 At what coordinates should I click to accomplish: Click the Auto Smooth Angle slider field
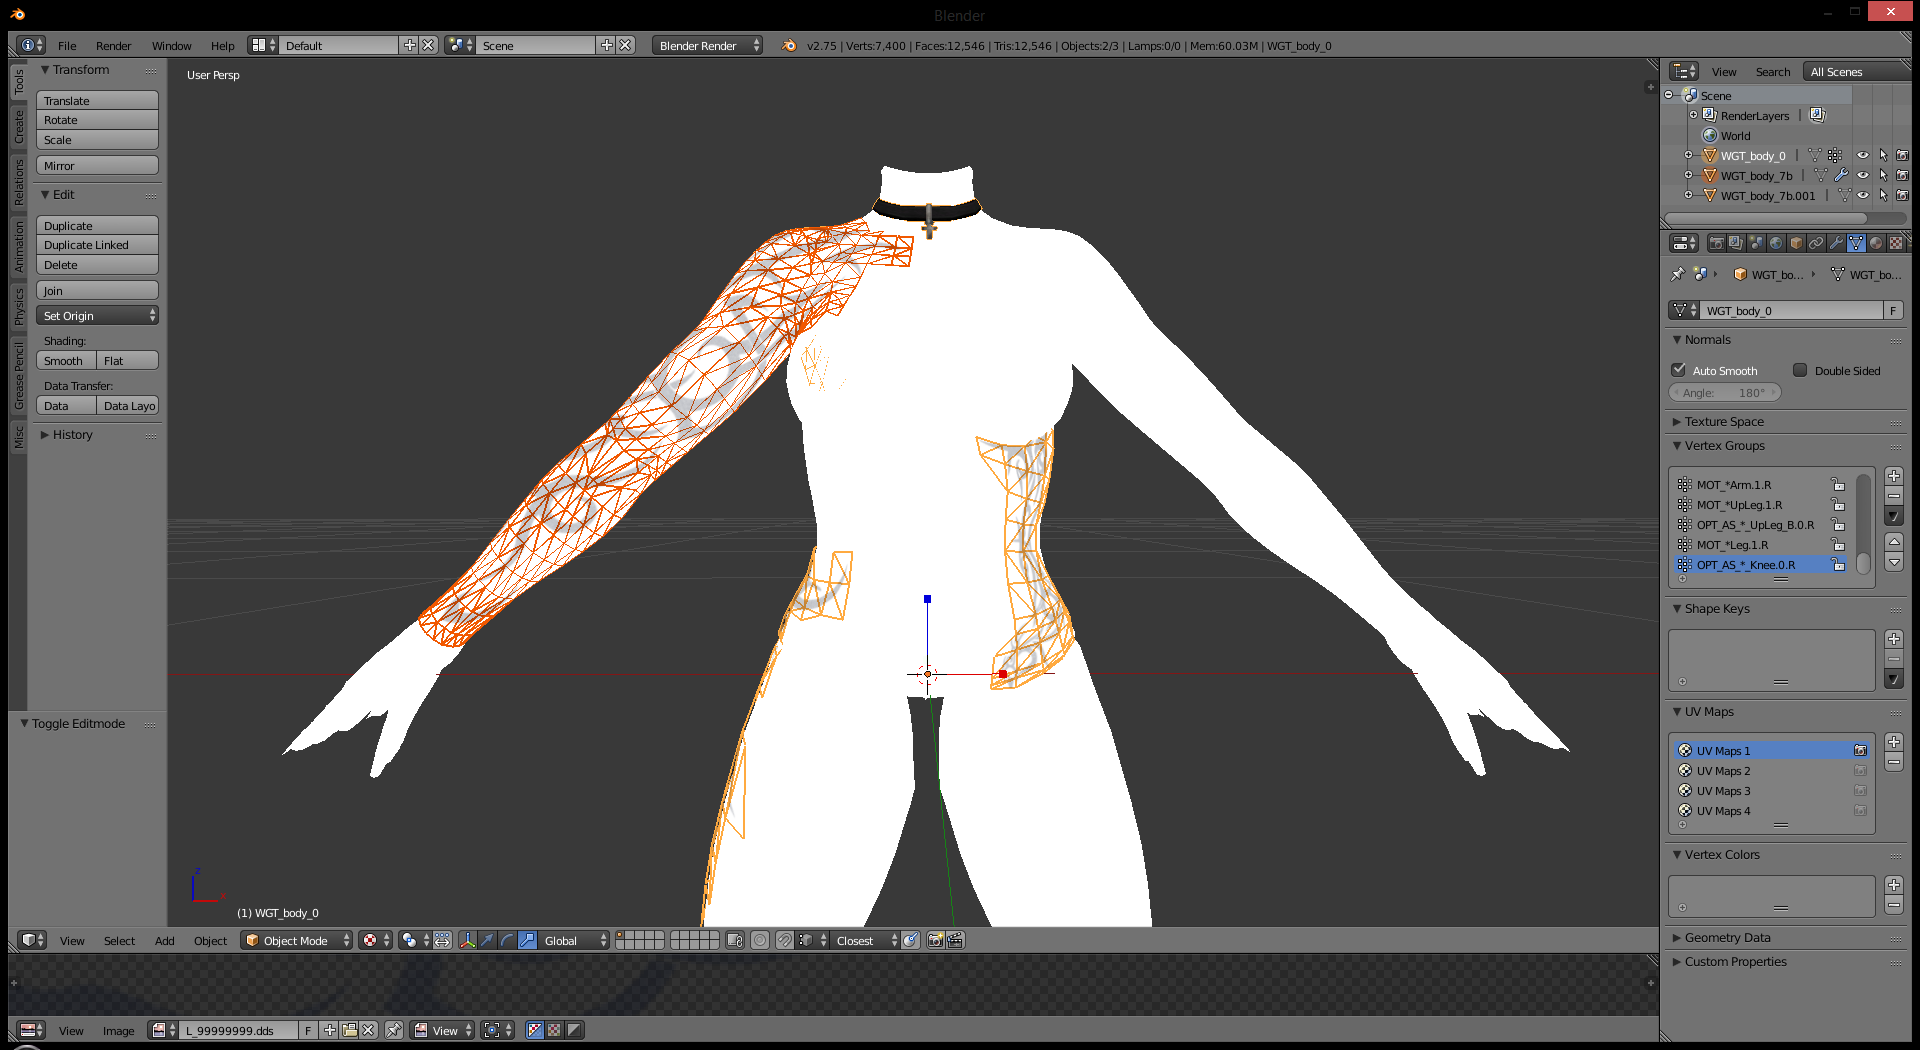(x=1725, y=393)
